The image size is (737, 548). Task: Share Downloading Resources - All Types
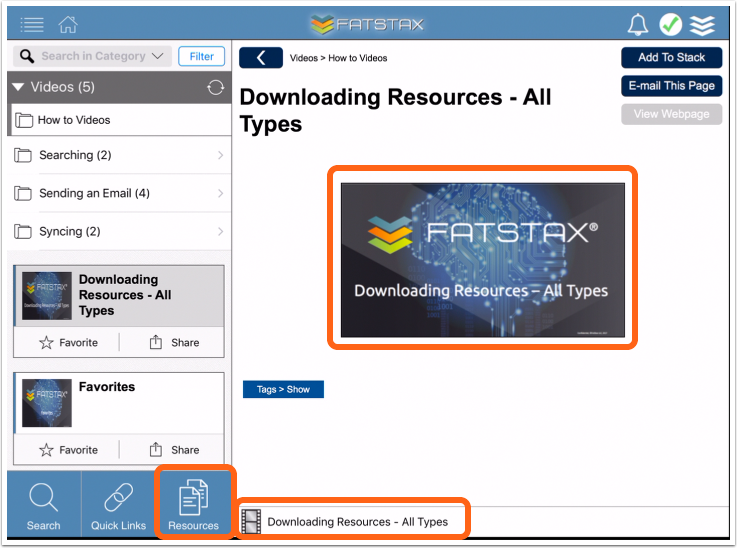[174, 343]
